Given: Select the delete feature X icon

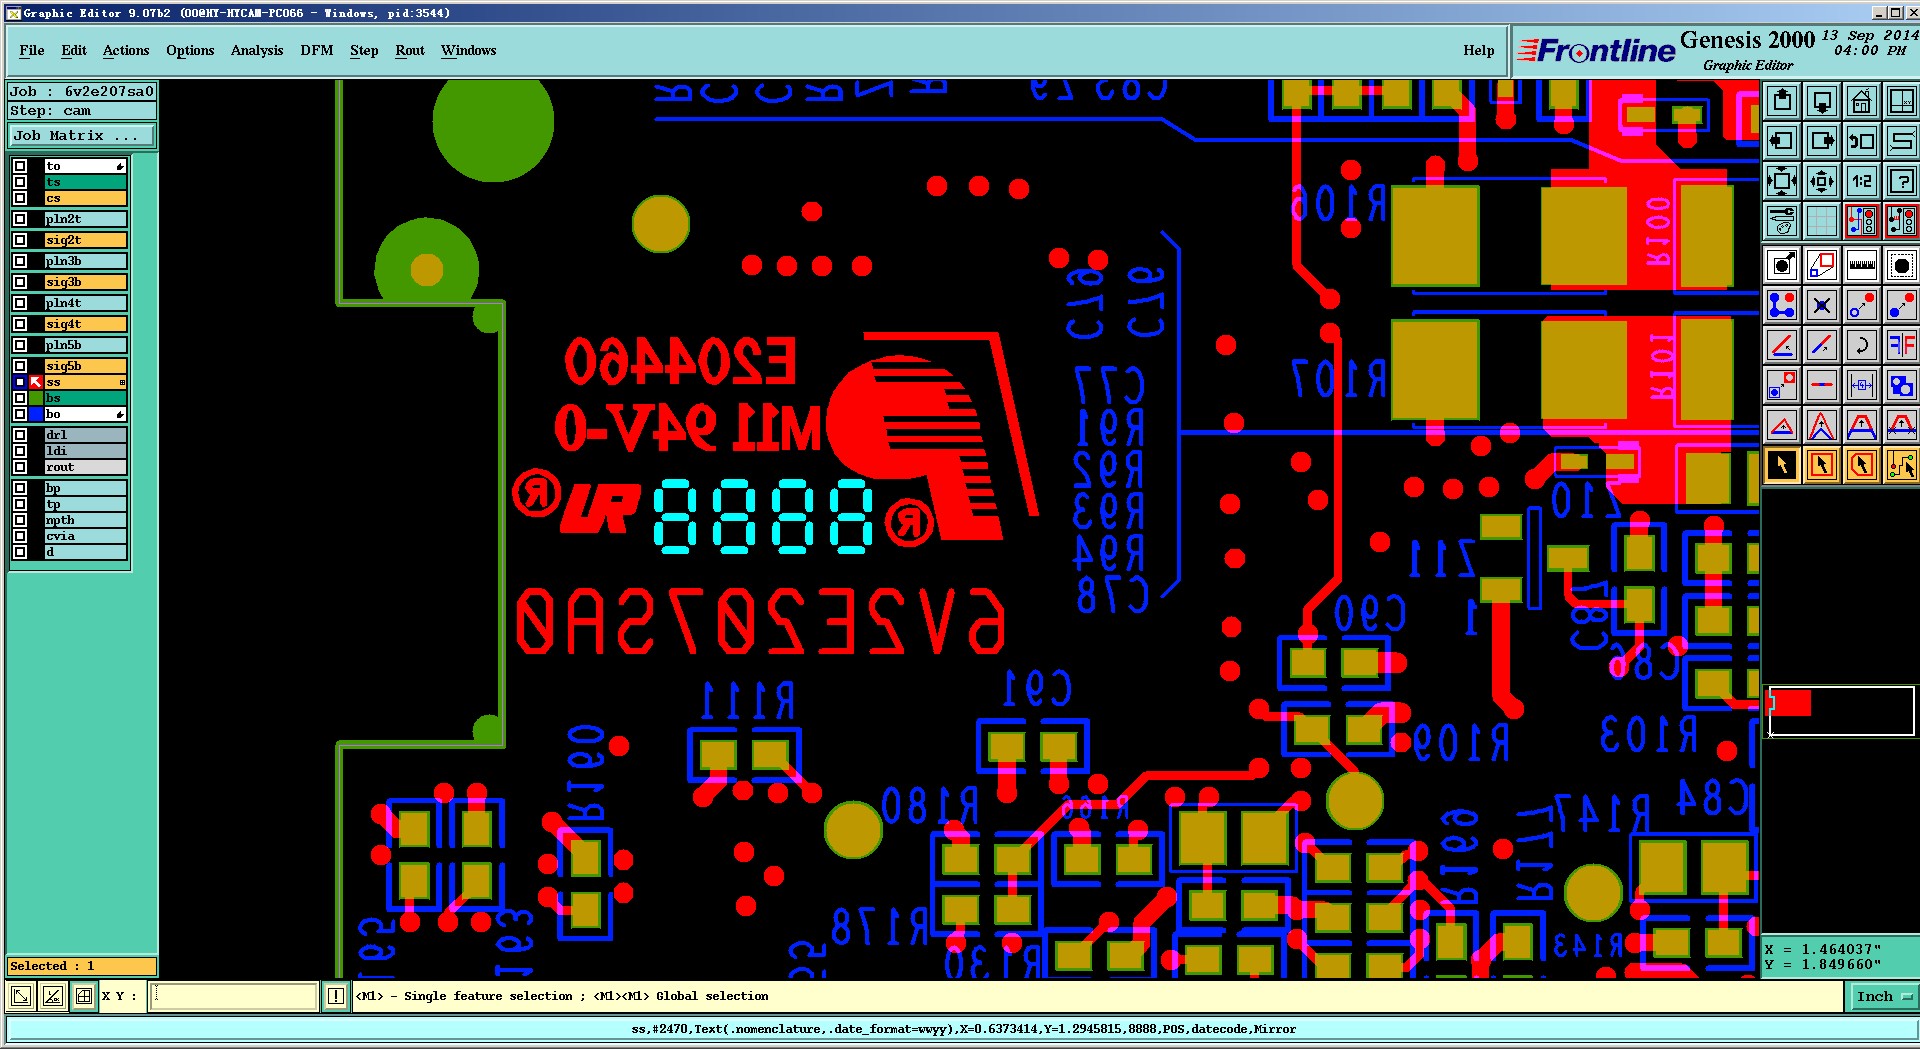Looking at the screenshot, I should coord(1822,305).
